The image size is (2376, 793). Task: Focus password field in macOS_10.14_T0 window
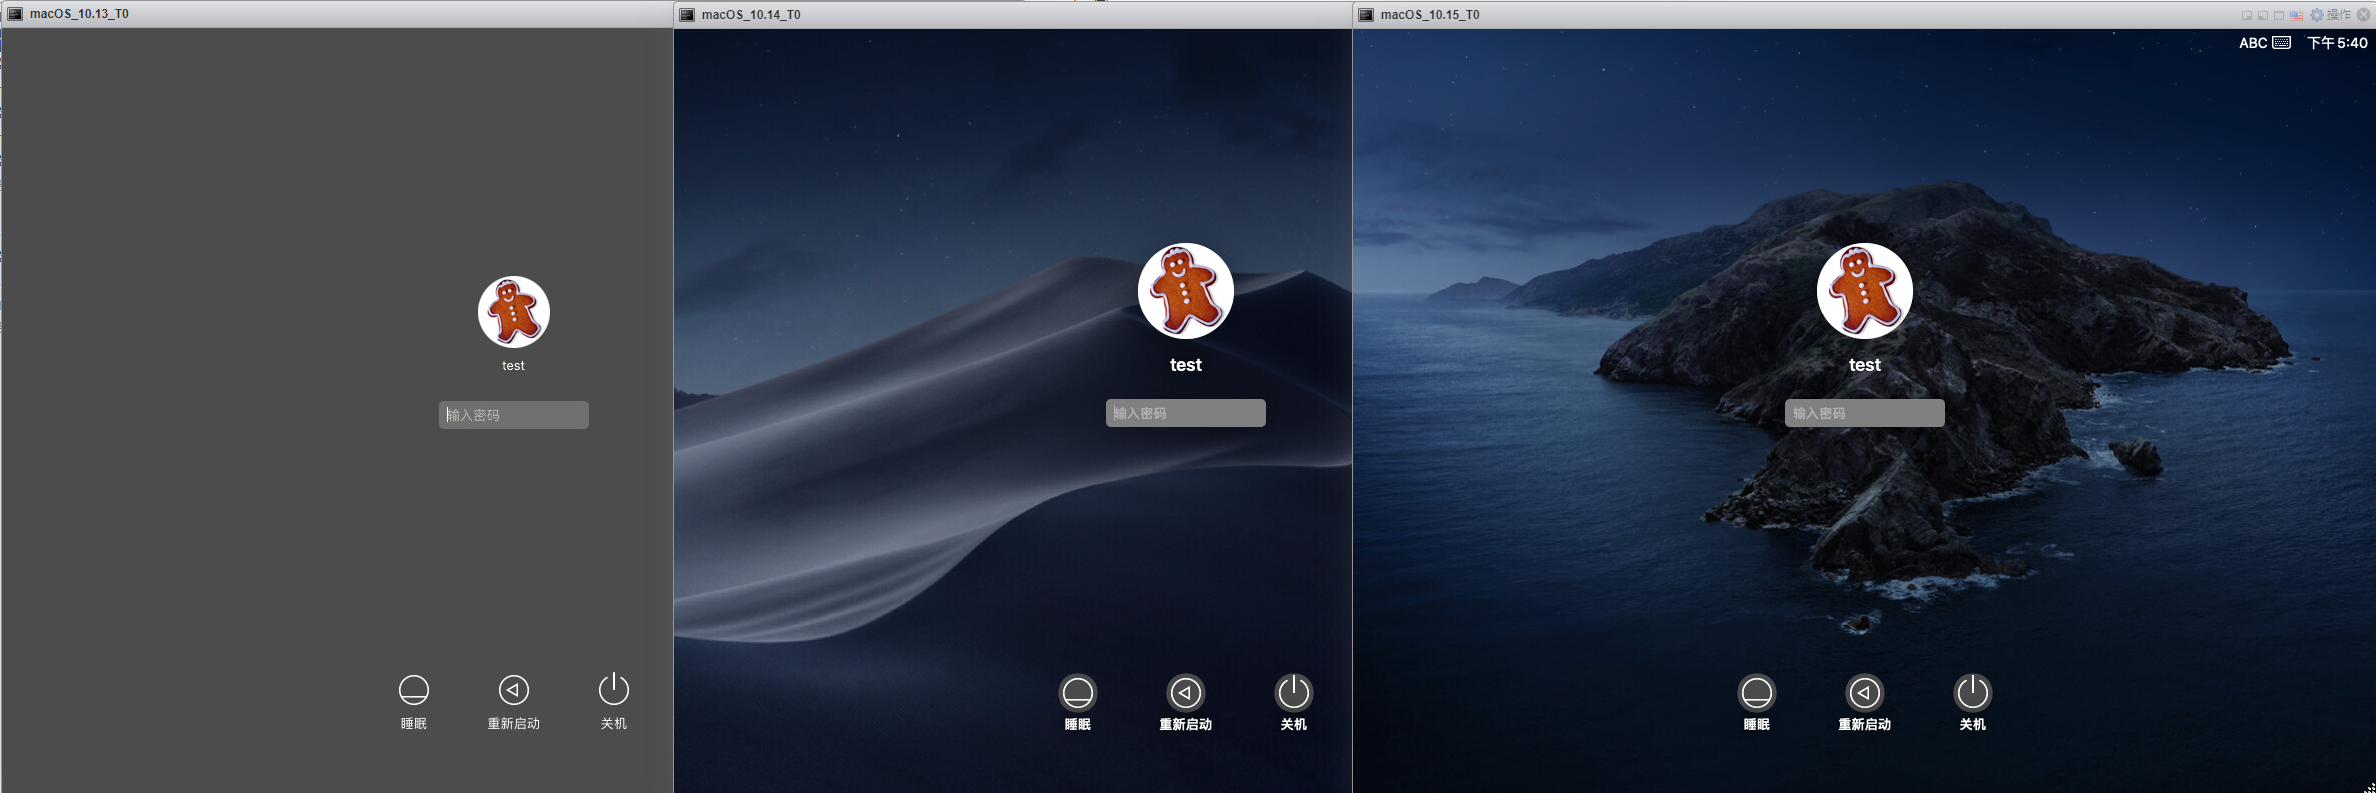click(1186, 413)
